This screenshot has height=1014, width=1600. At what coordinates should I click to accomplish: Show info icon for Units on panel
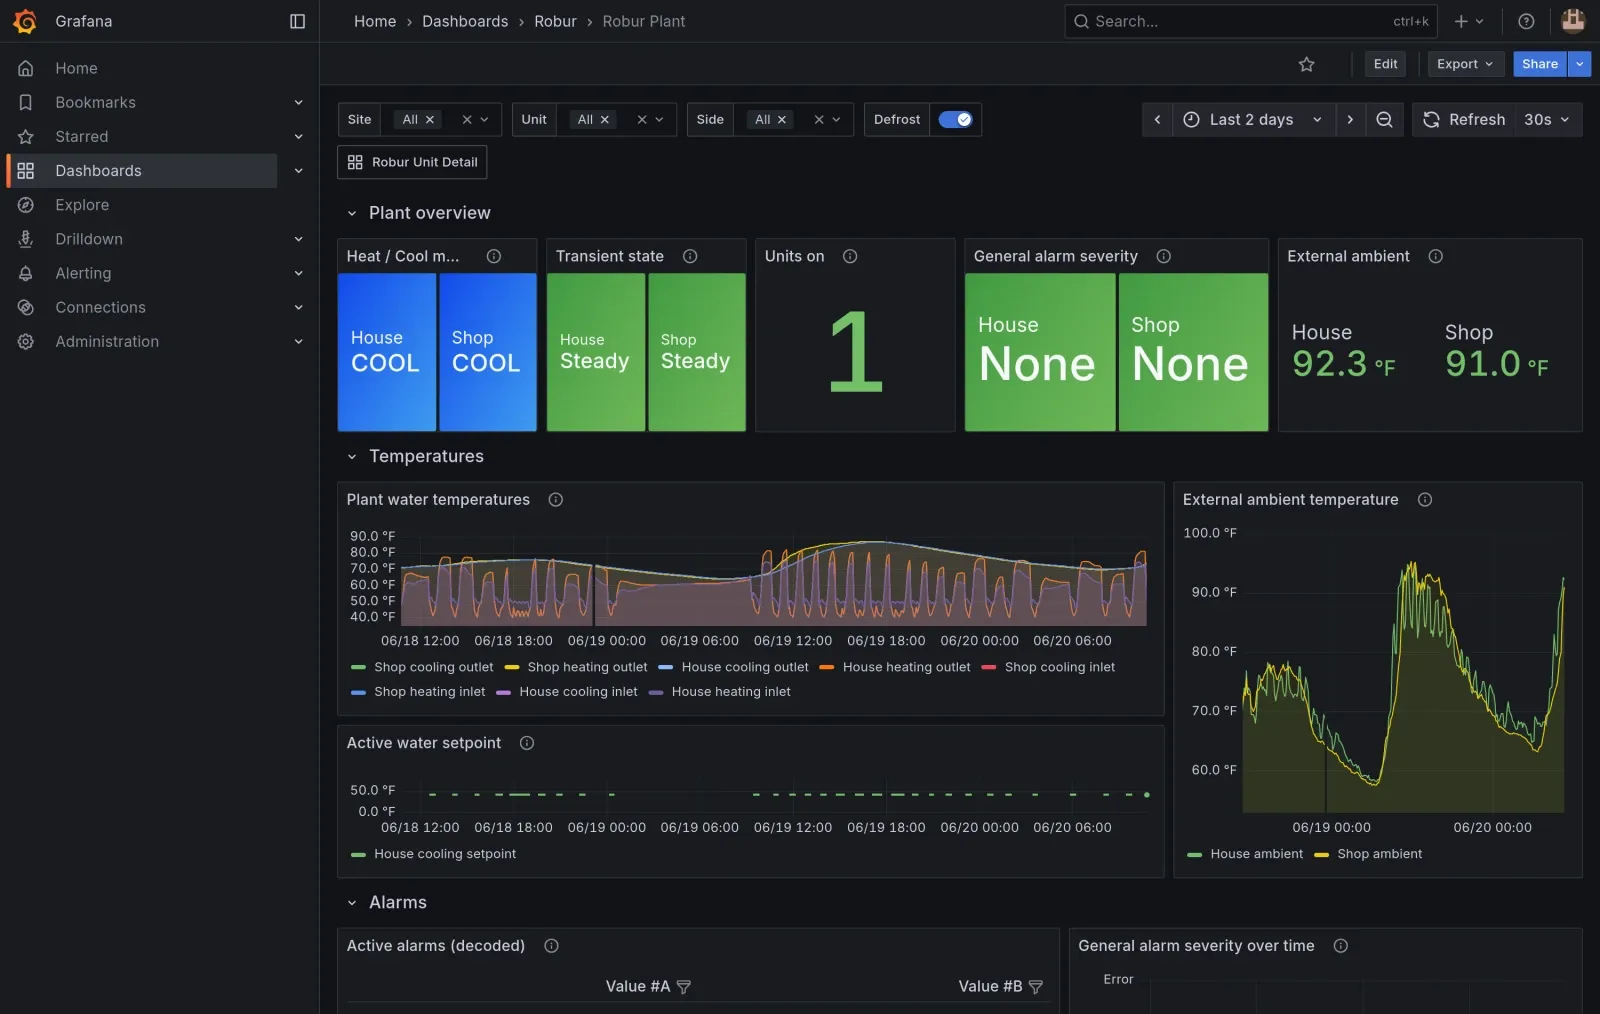[850, 256]
